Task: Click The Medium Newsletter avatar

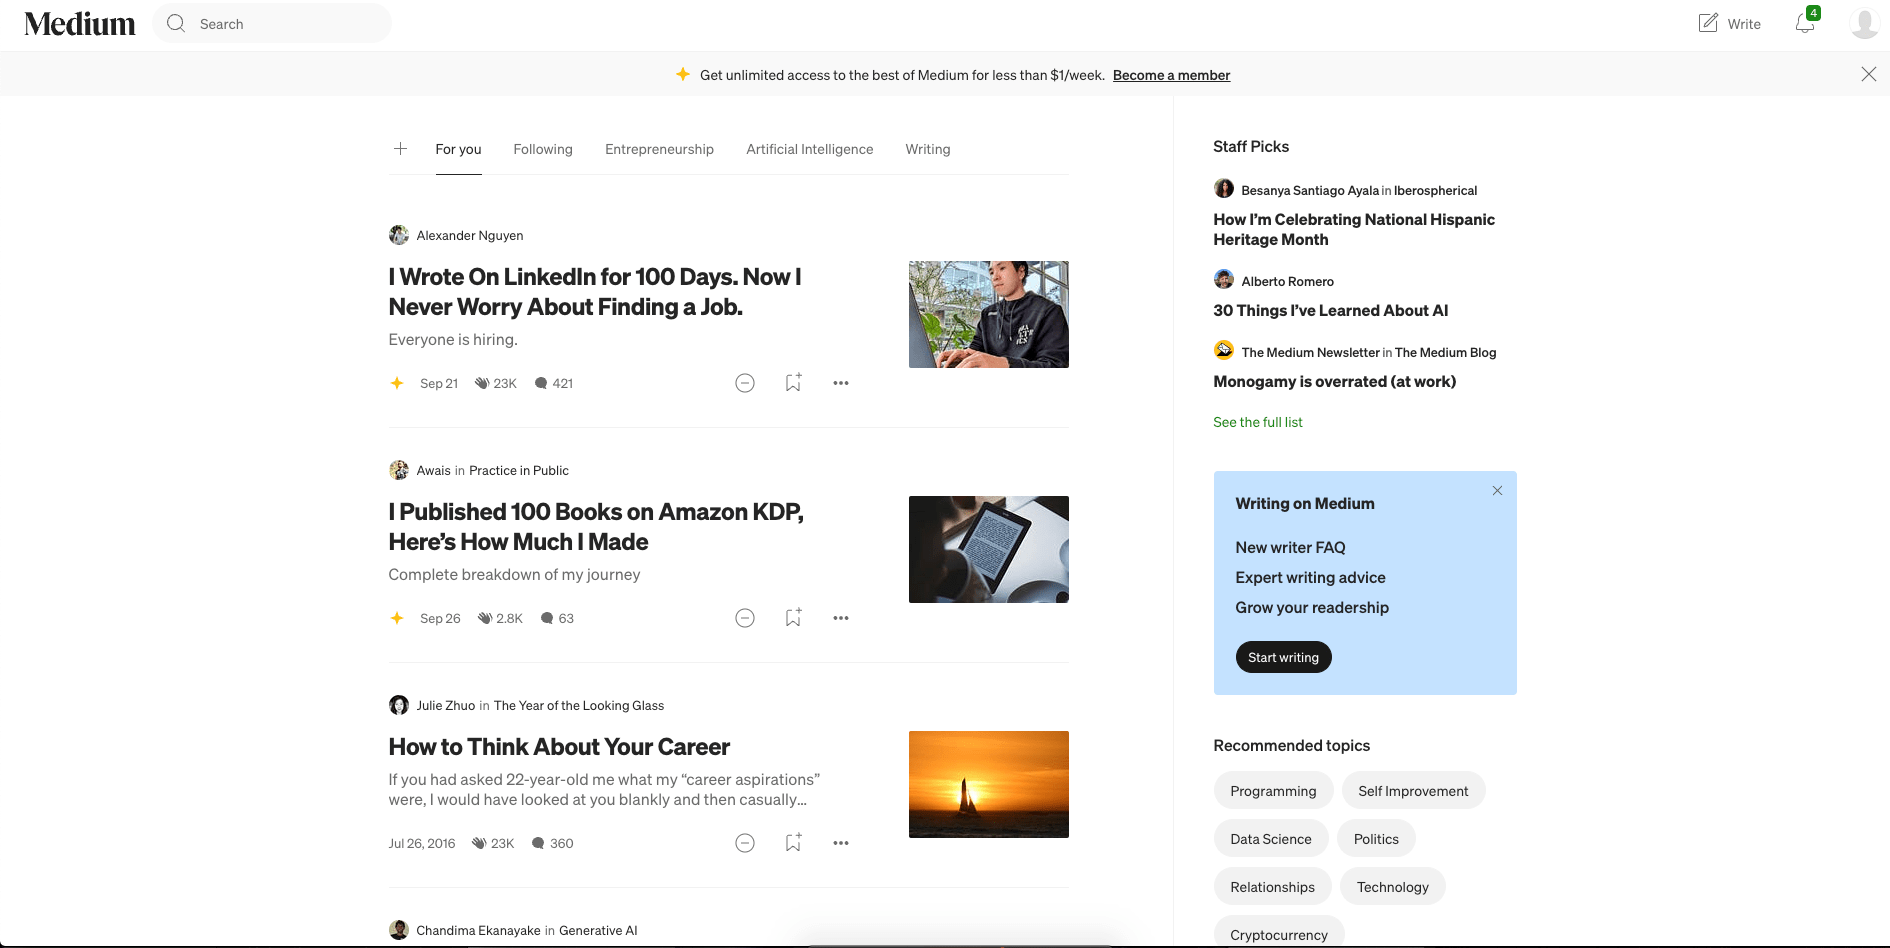Action: coord(1224,350)
